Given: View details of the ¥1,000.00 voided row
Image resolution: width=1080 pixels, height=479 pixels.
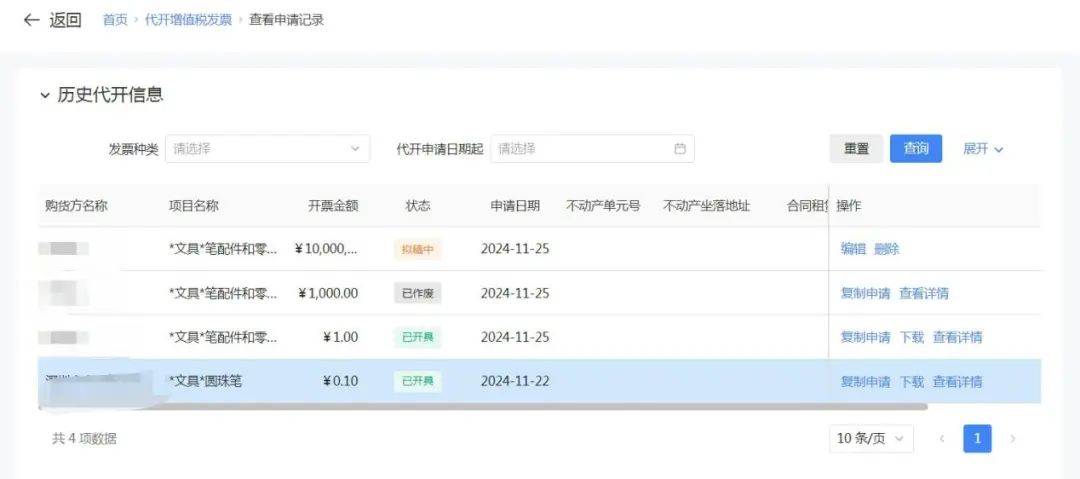Looking at the screenshot, I should tap(924, 293).
